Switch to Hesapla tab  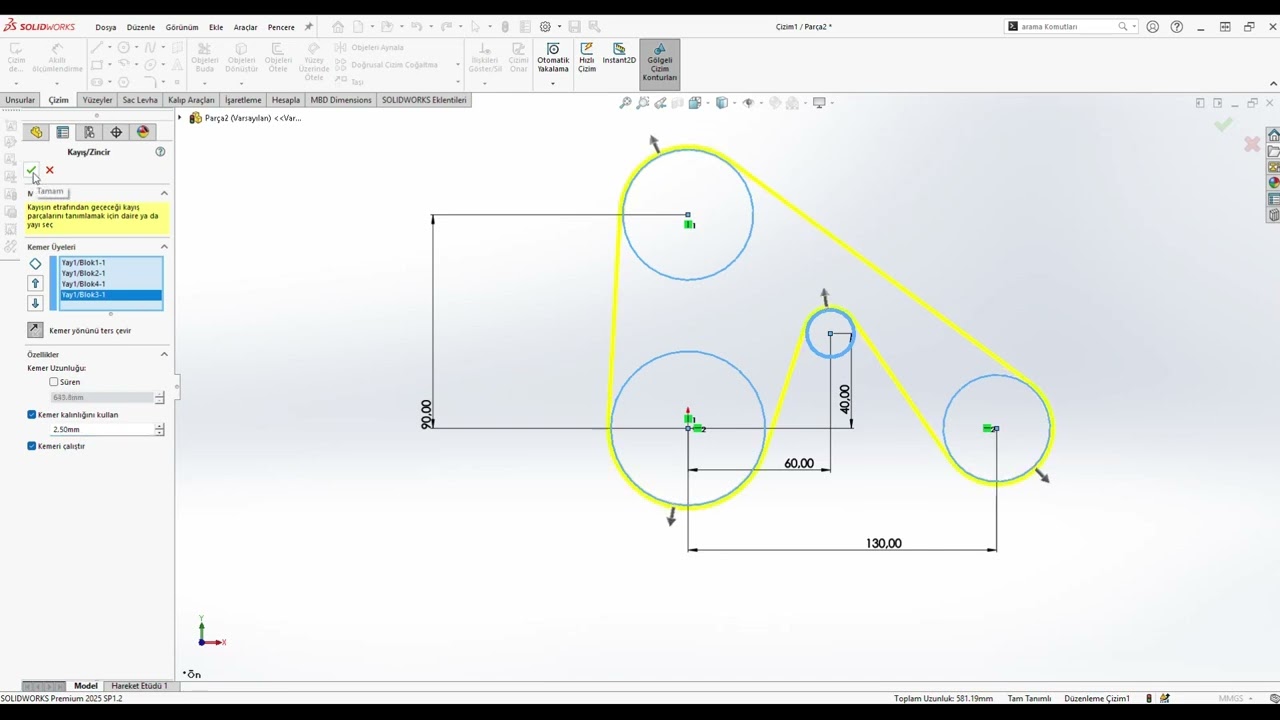286,100
